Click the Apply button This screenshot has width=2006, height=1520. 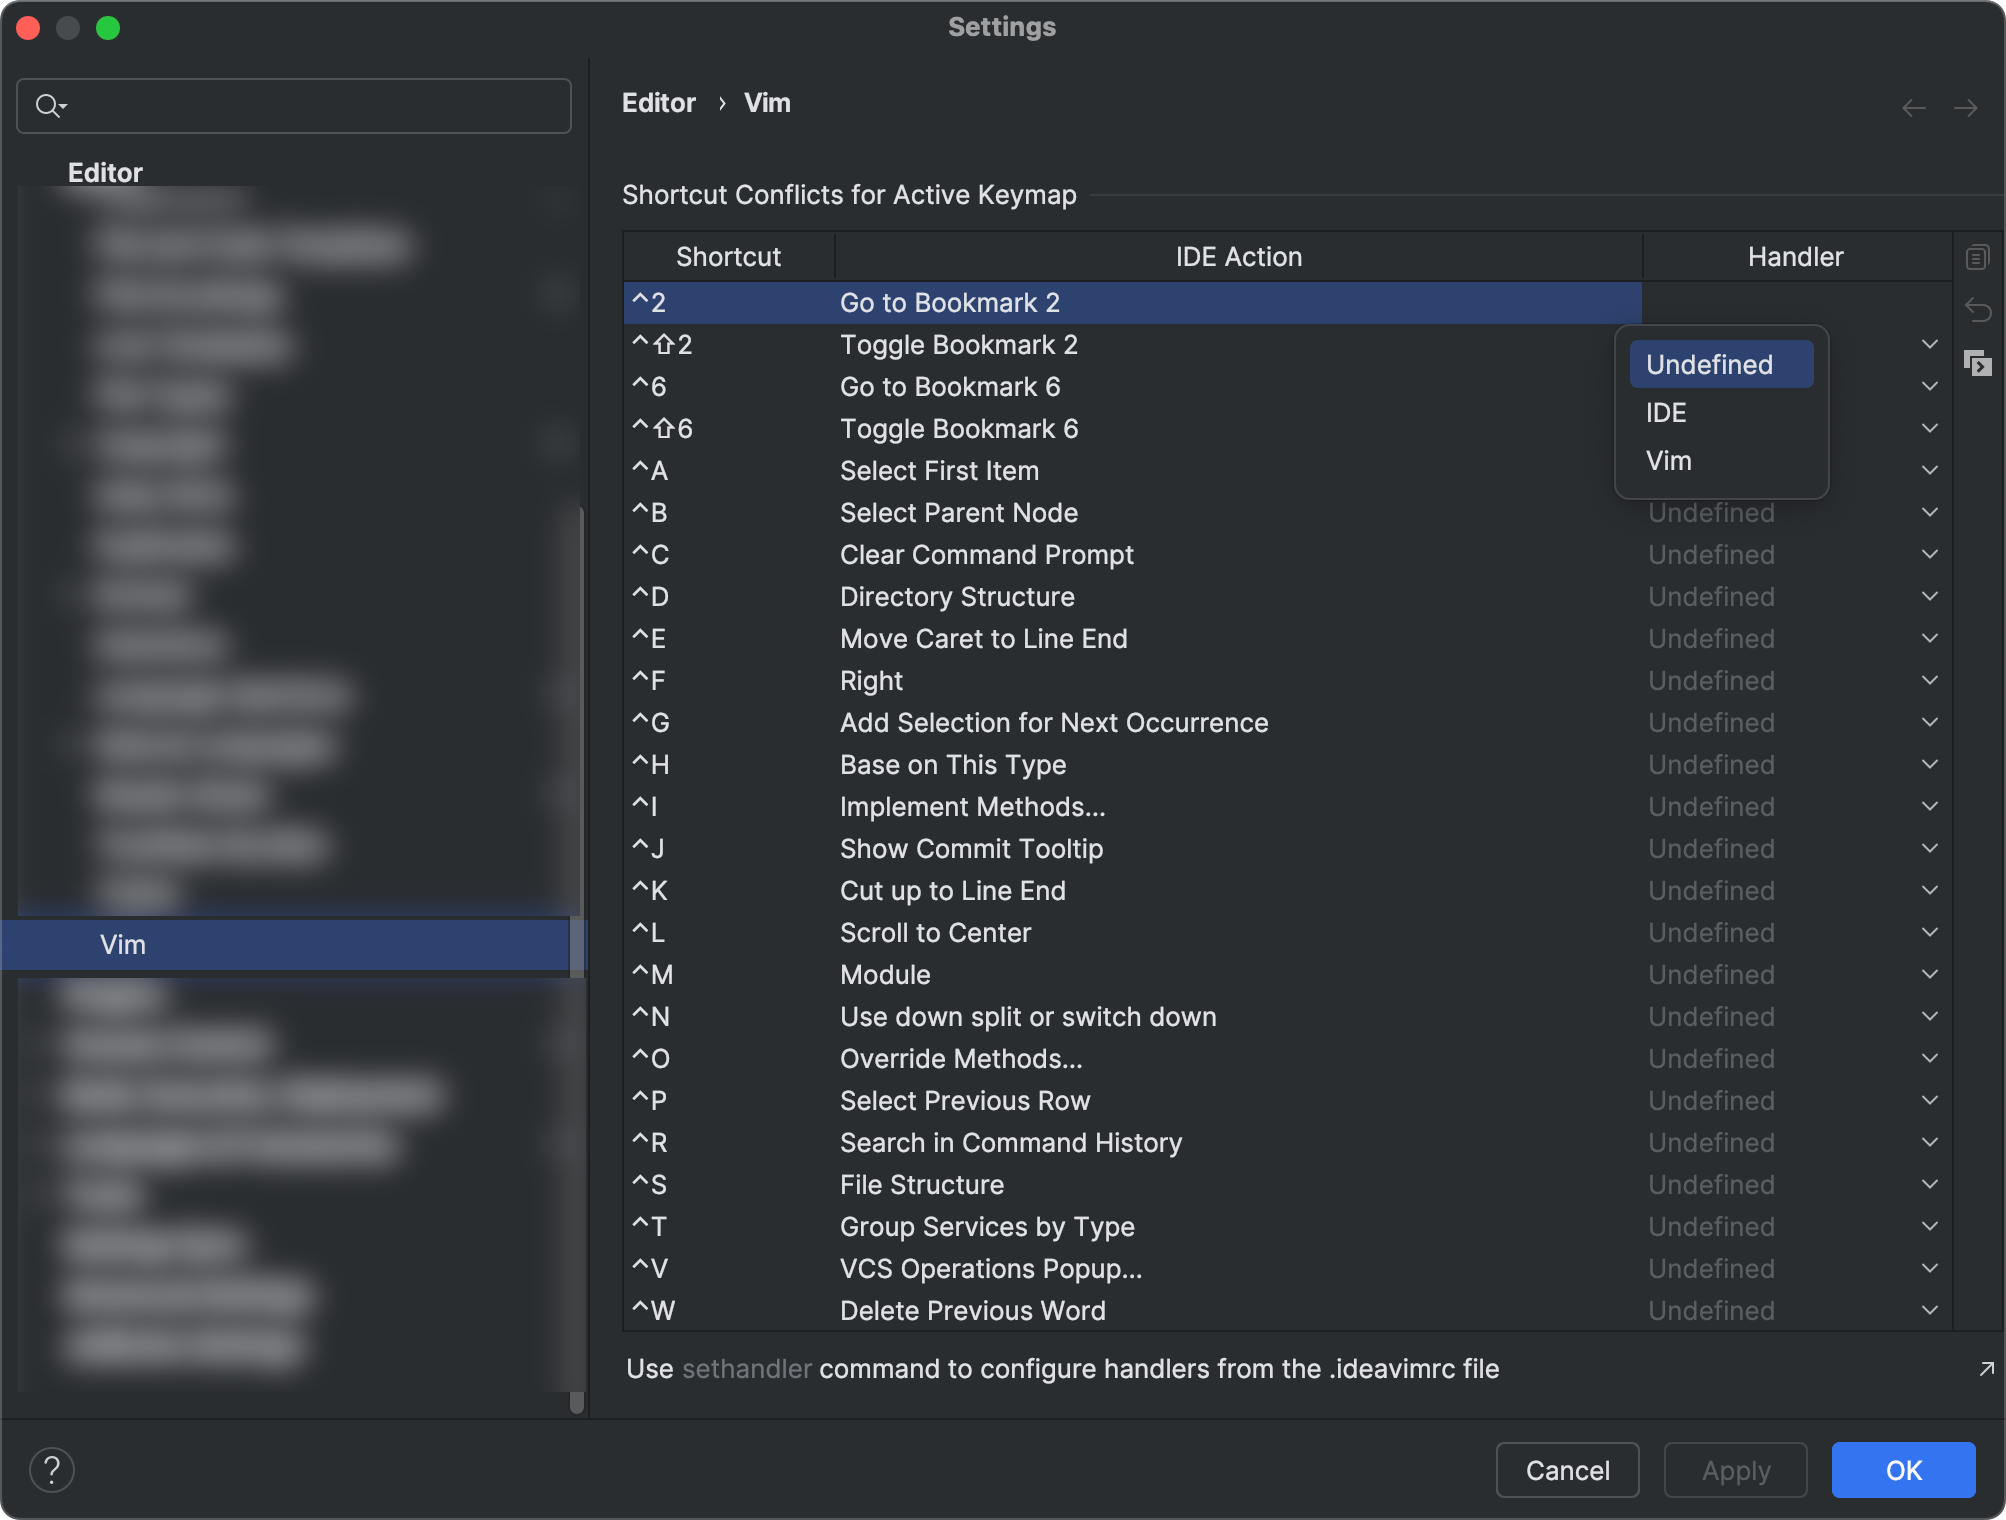(1735, 1470)
